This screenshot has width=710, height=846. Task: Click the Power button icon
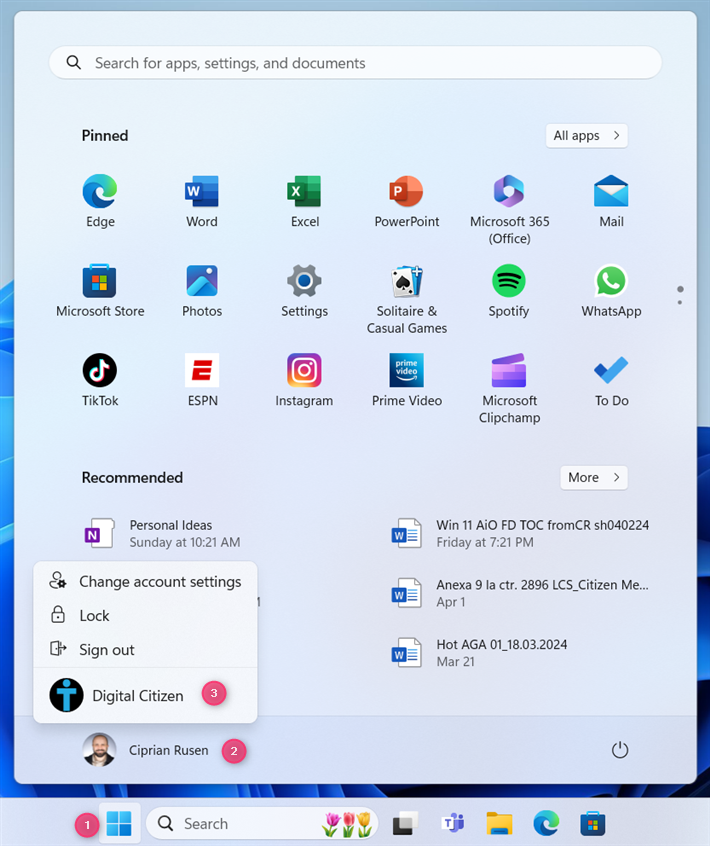pos(620,750)
